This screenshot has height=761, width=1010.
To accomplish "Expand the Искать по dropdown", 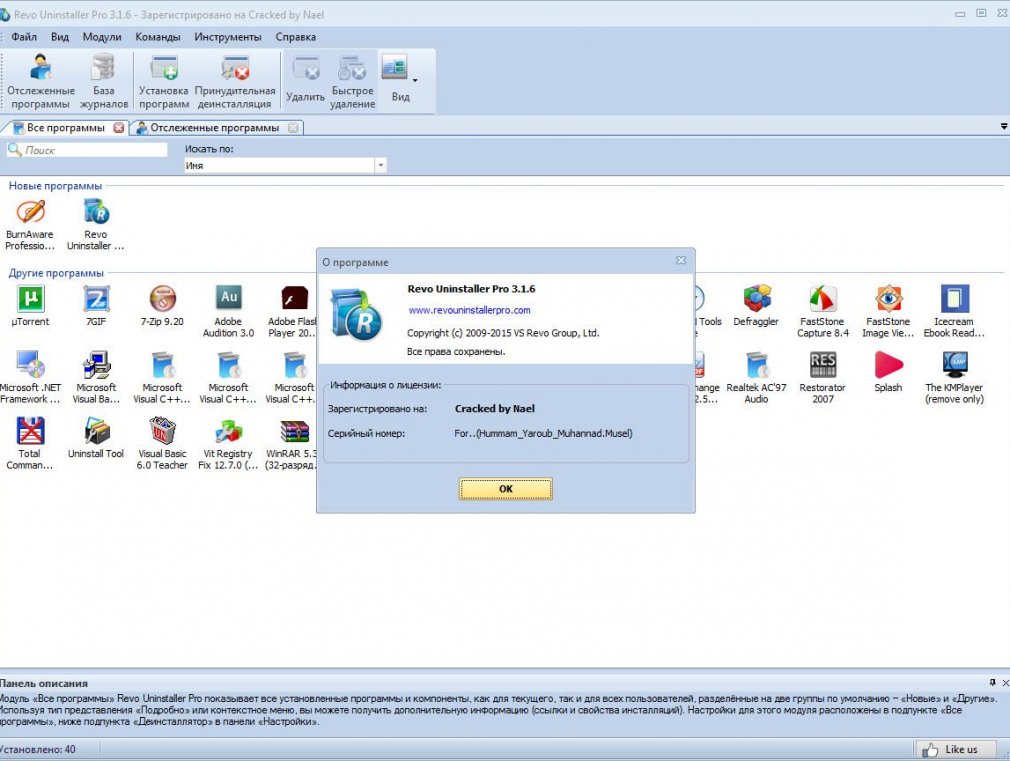I will point(381,166).
